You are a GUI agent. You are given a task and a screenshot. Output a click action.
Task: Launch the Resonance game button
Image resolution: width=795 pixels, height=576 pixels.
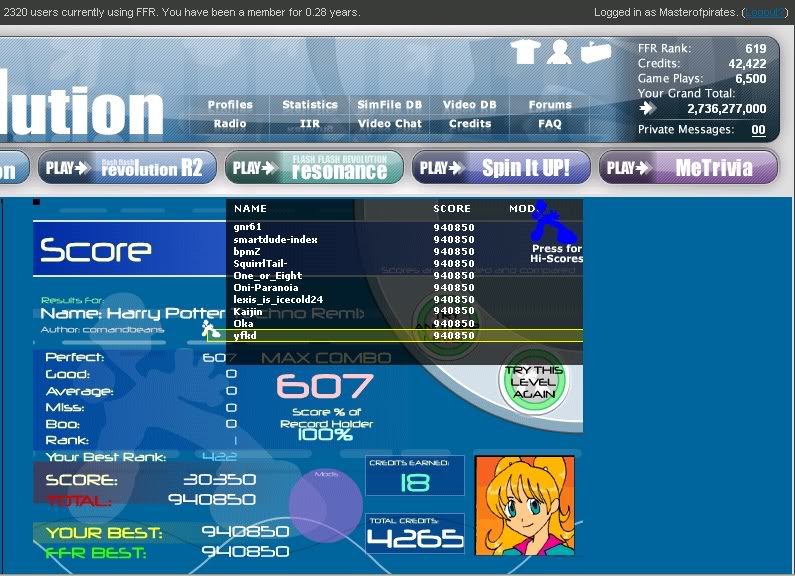(x=314, y=168)
